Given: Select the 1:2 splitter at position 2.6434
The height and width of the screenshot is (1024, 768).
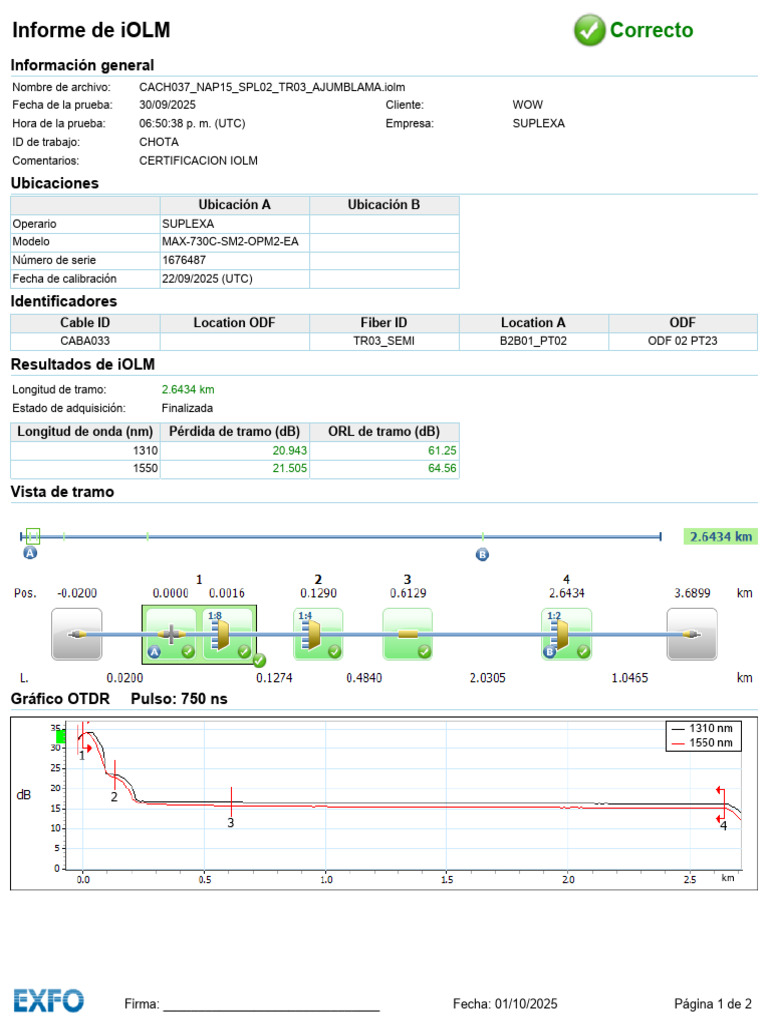Looking at the screenshot, I should point(566,633).
